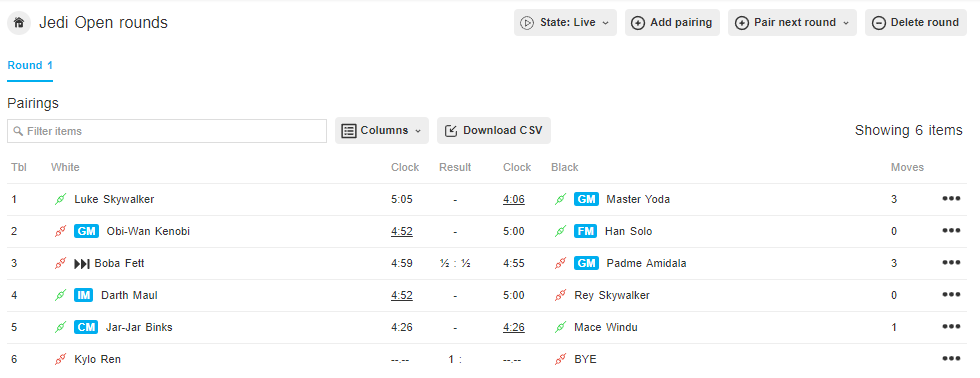Click the Filter items search field

coord(167,131)
